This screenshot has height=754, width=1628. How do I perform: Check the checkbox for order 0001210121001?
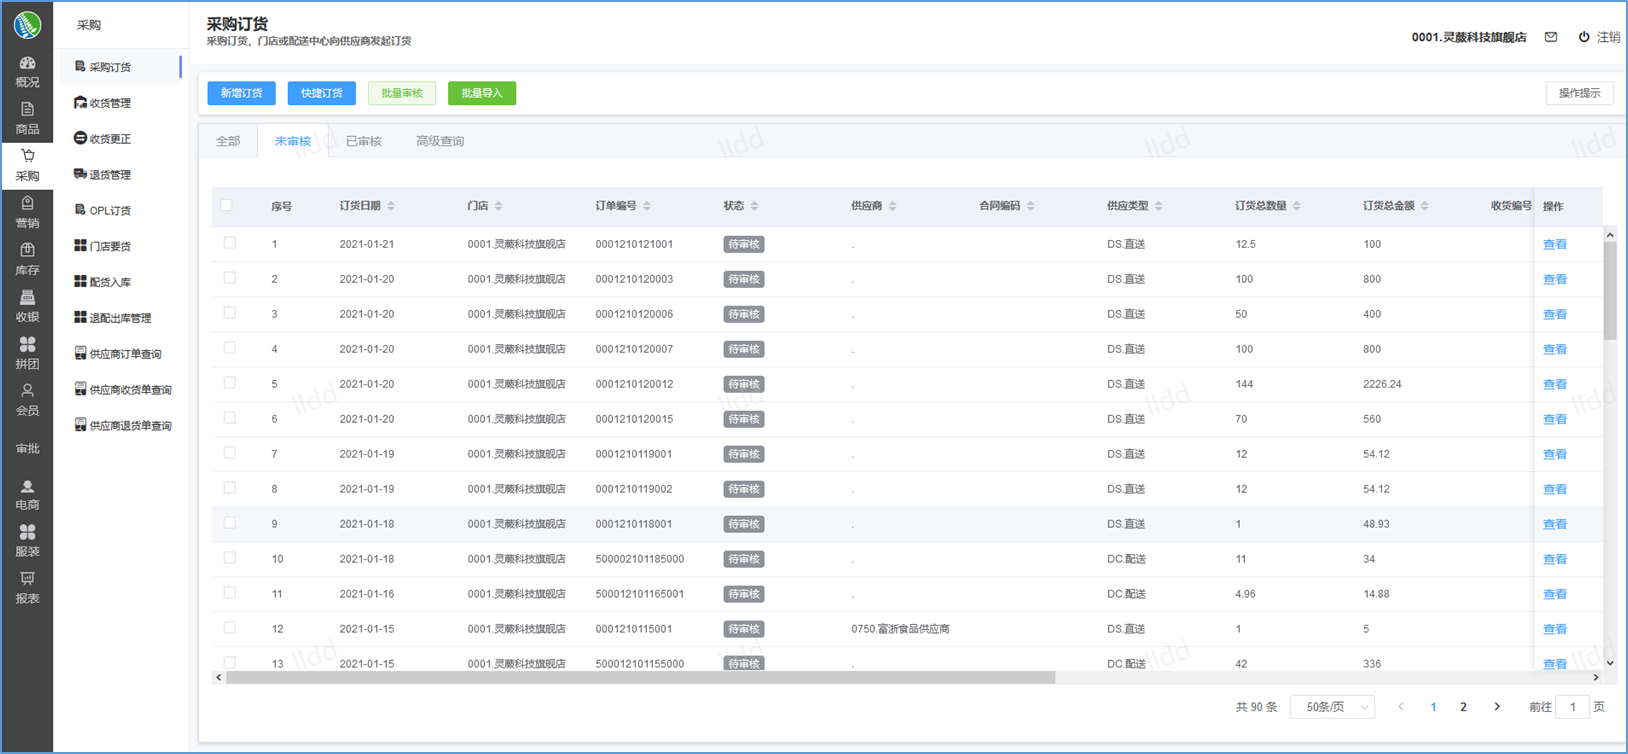click(x=230, y=243)
